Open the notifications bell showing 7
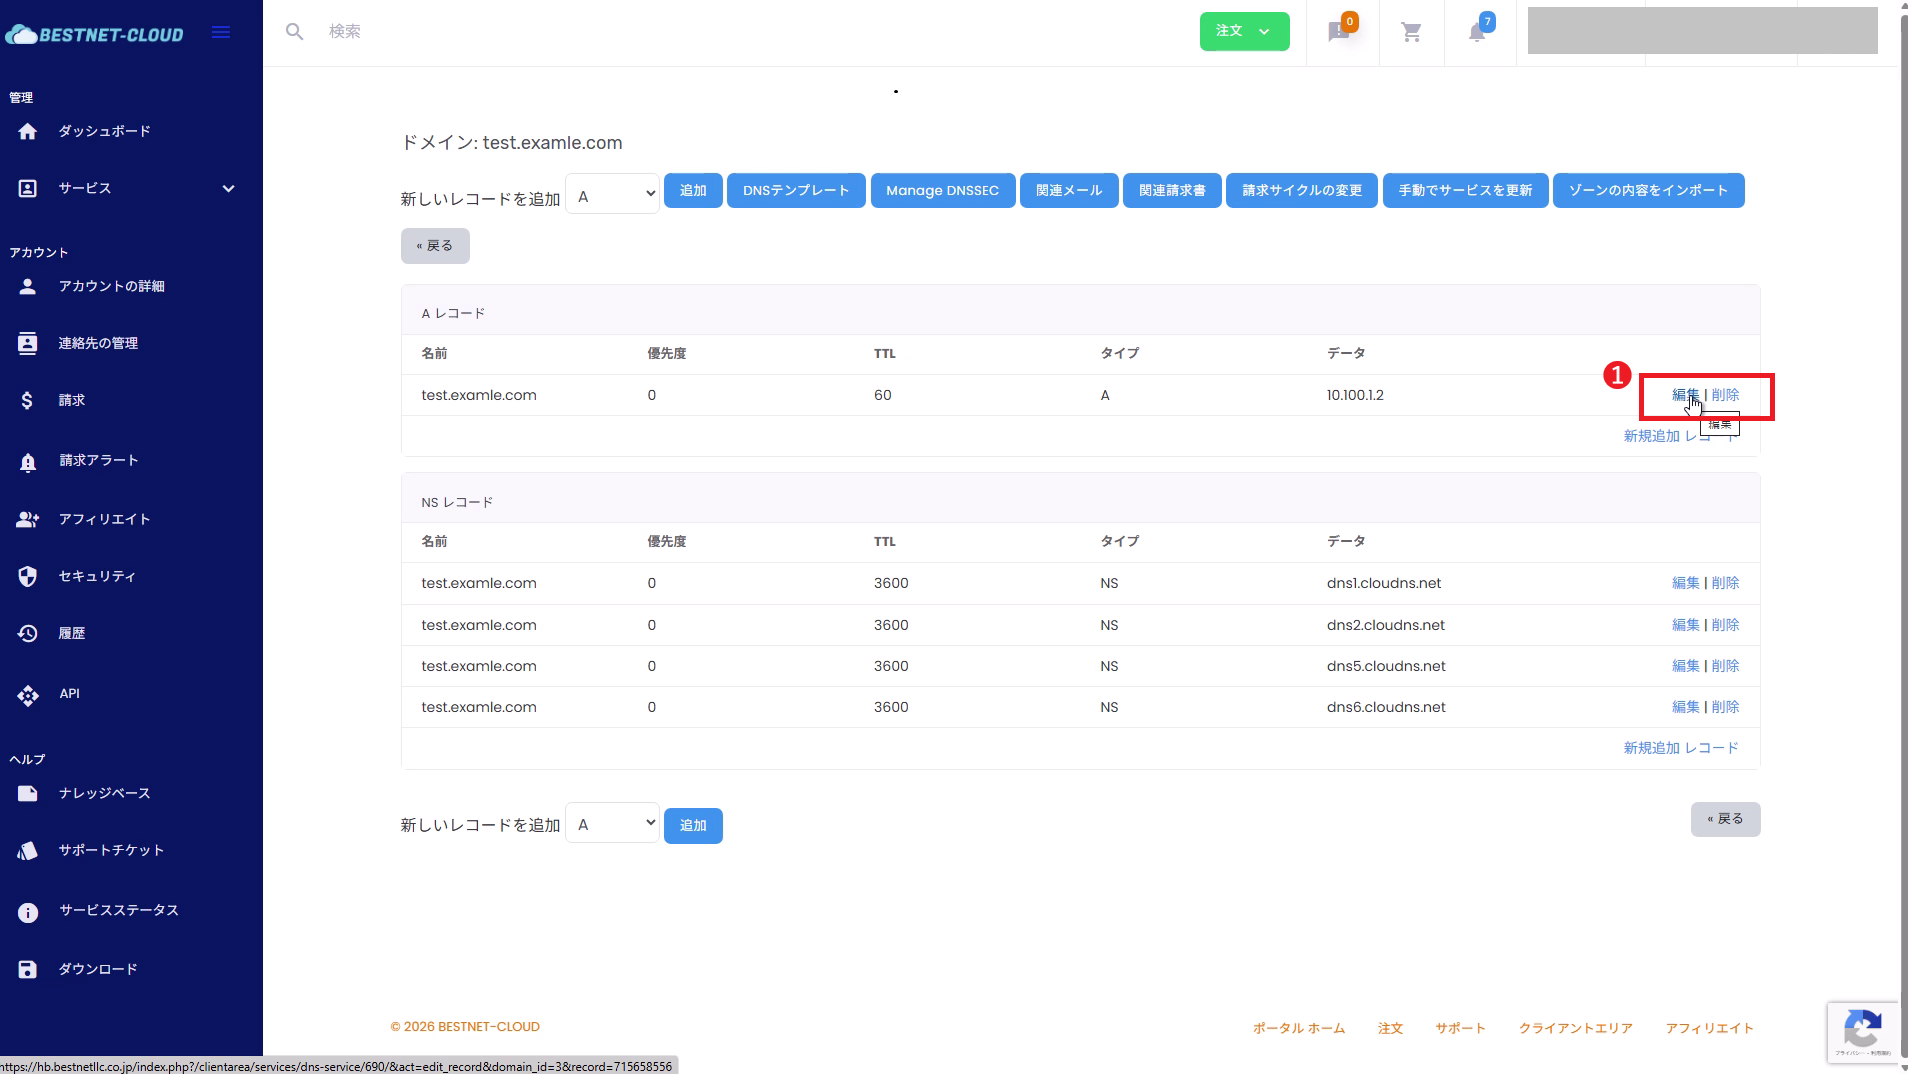 tap(1478, 32)
